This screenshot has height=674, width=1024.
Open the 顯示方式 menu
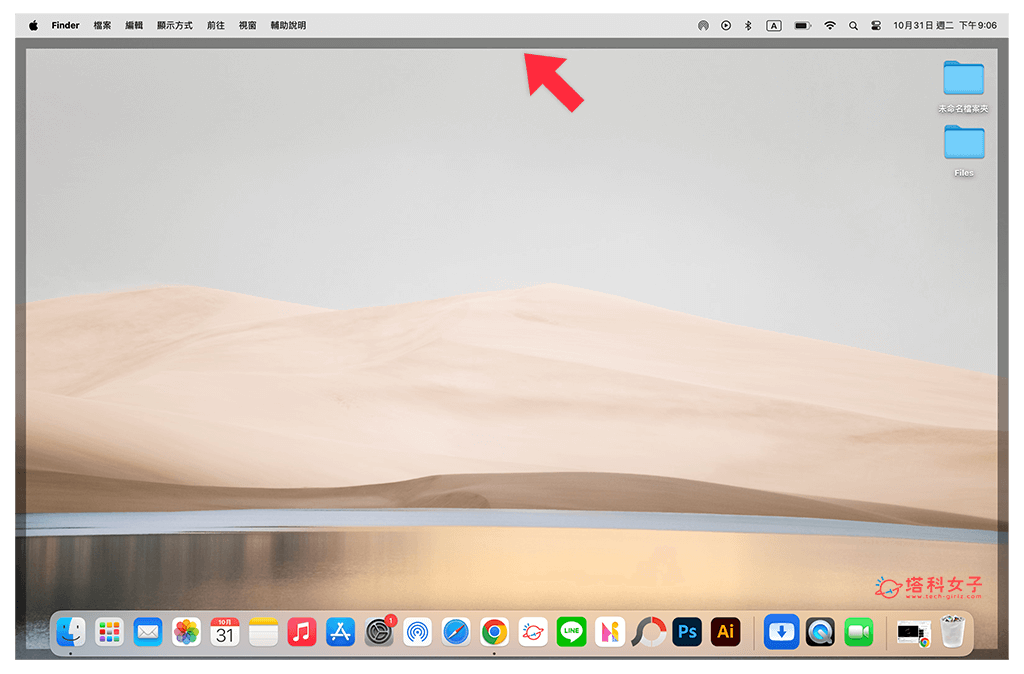175,26
